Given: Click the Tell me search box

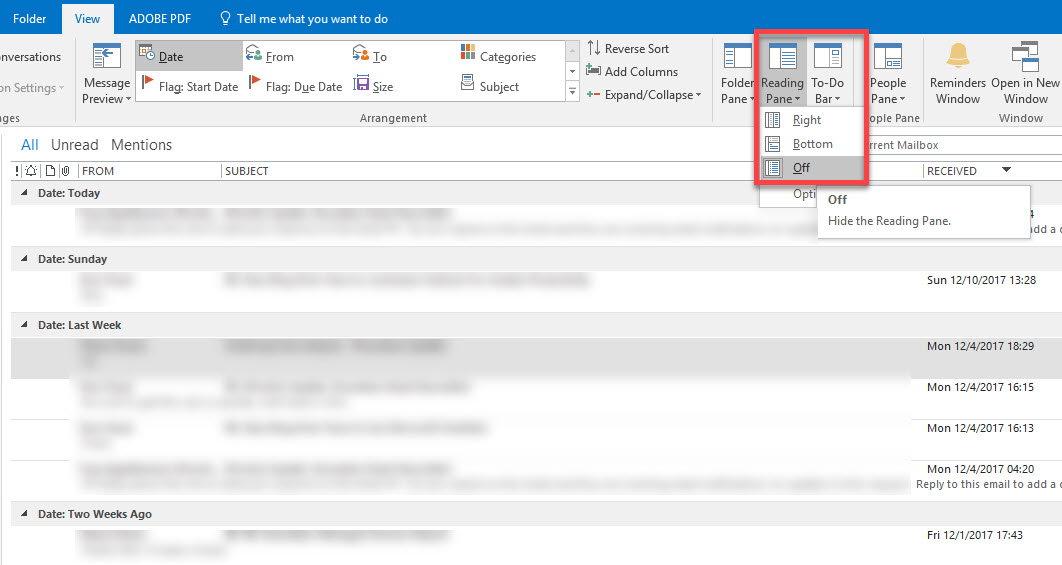Looking at the screenshot, I should coord(311,19).
